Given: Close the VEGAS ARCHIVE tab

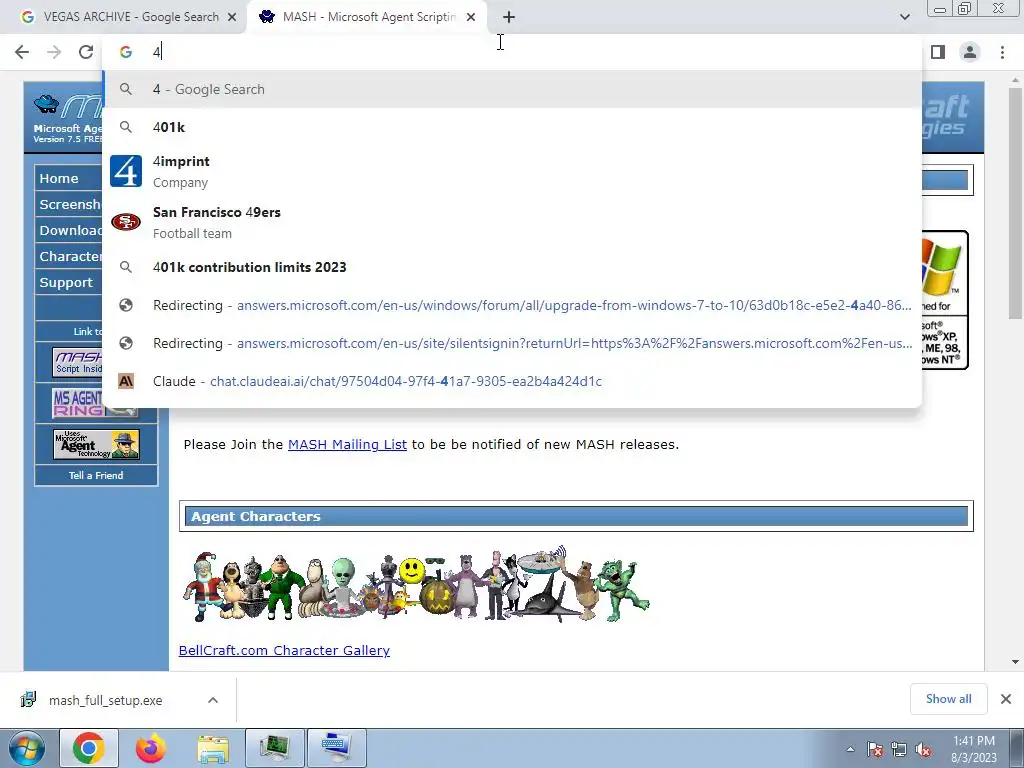Looking at the screenshot, I should point(232,18).
